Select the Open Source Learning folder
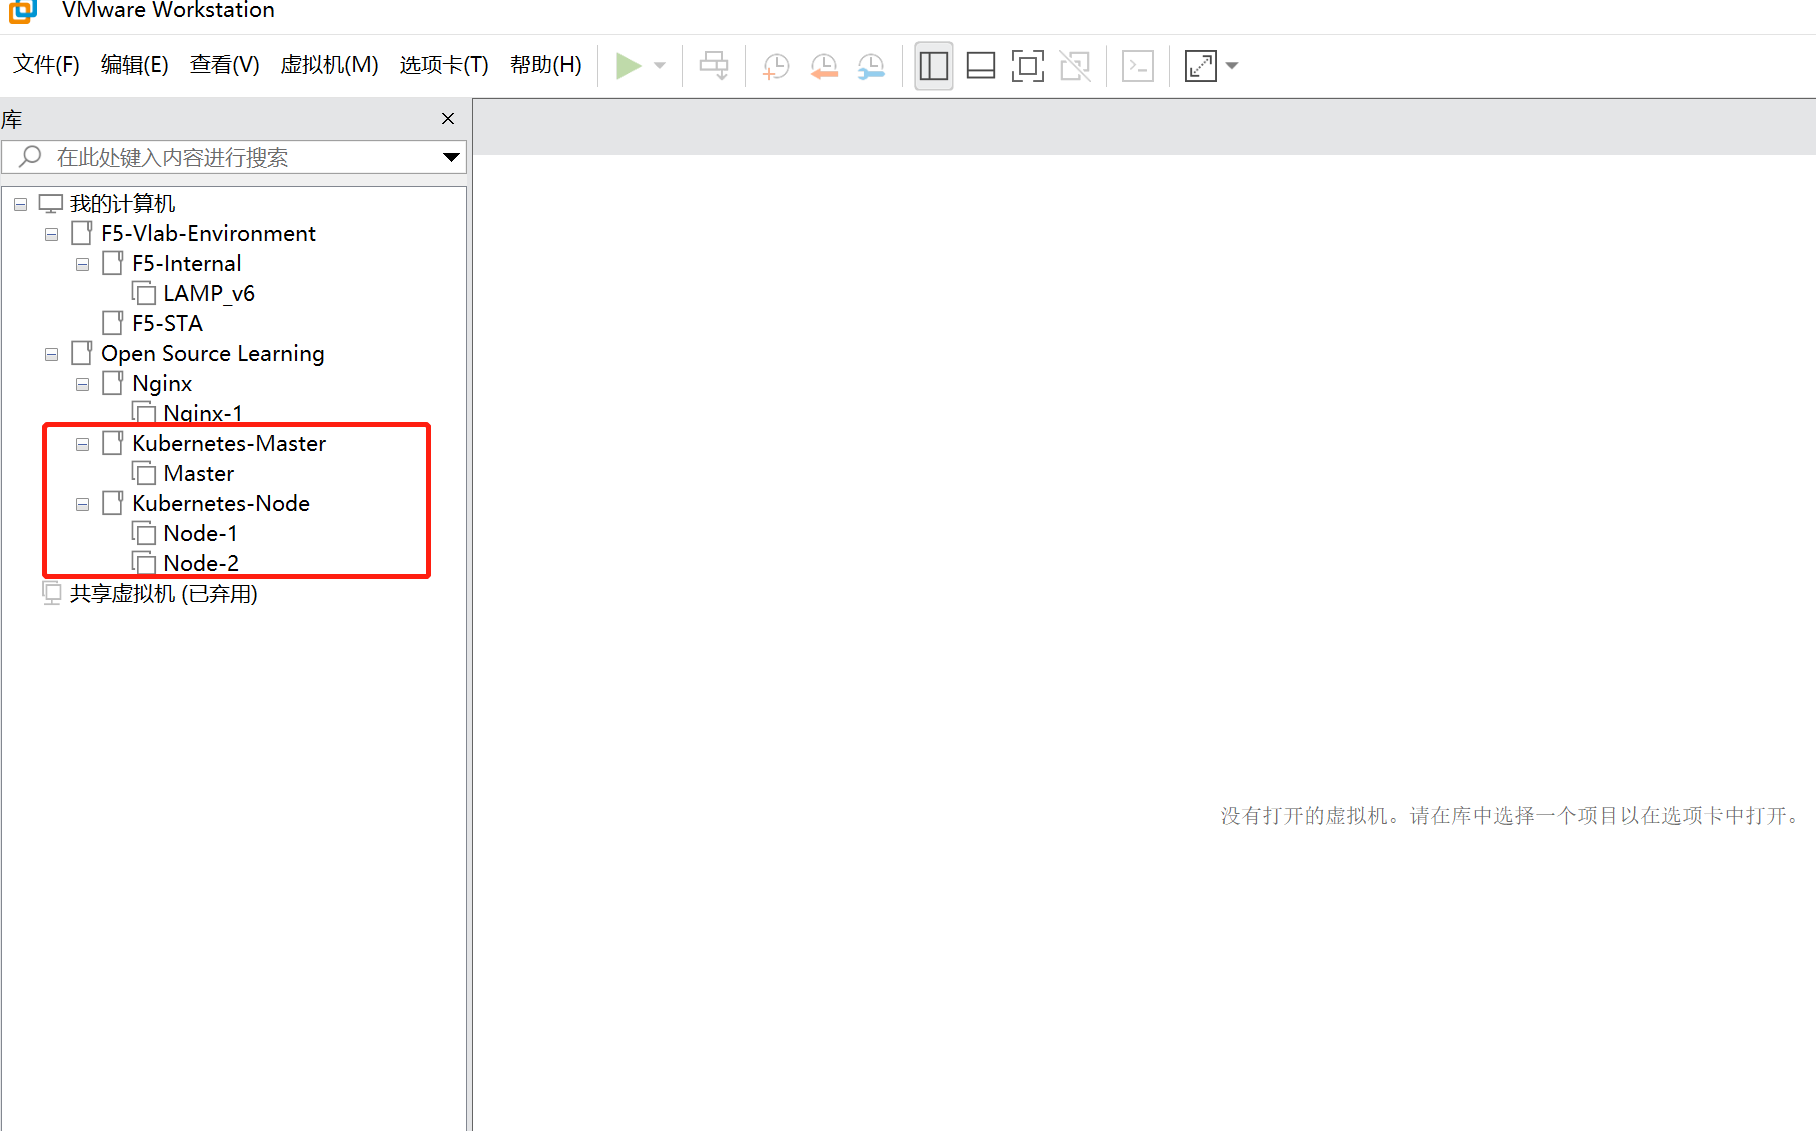 [x=212, y=354]
